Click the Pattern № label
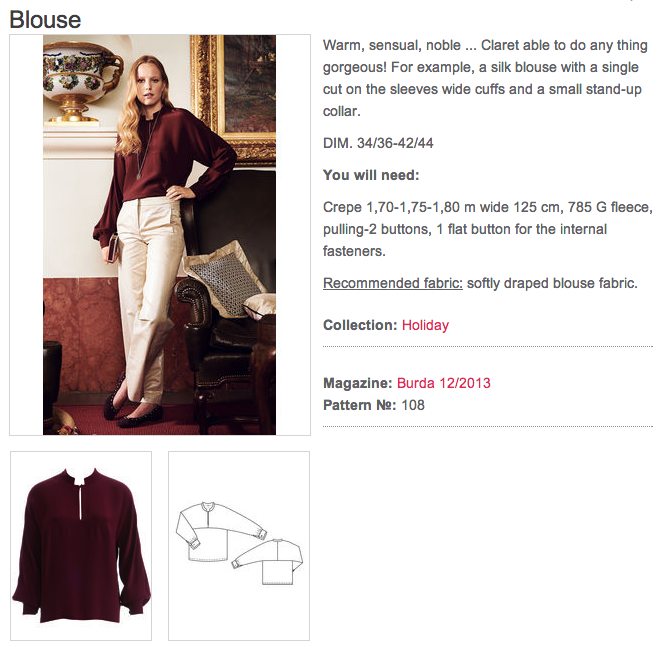 pos(360,405)
